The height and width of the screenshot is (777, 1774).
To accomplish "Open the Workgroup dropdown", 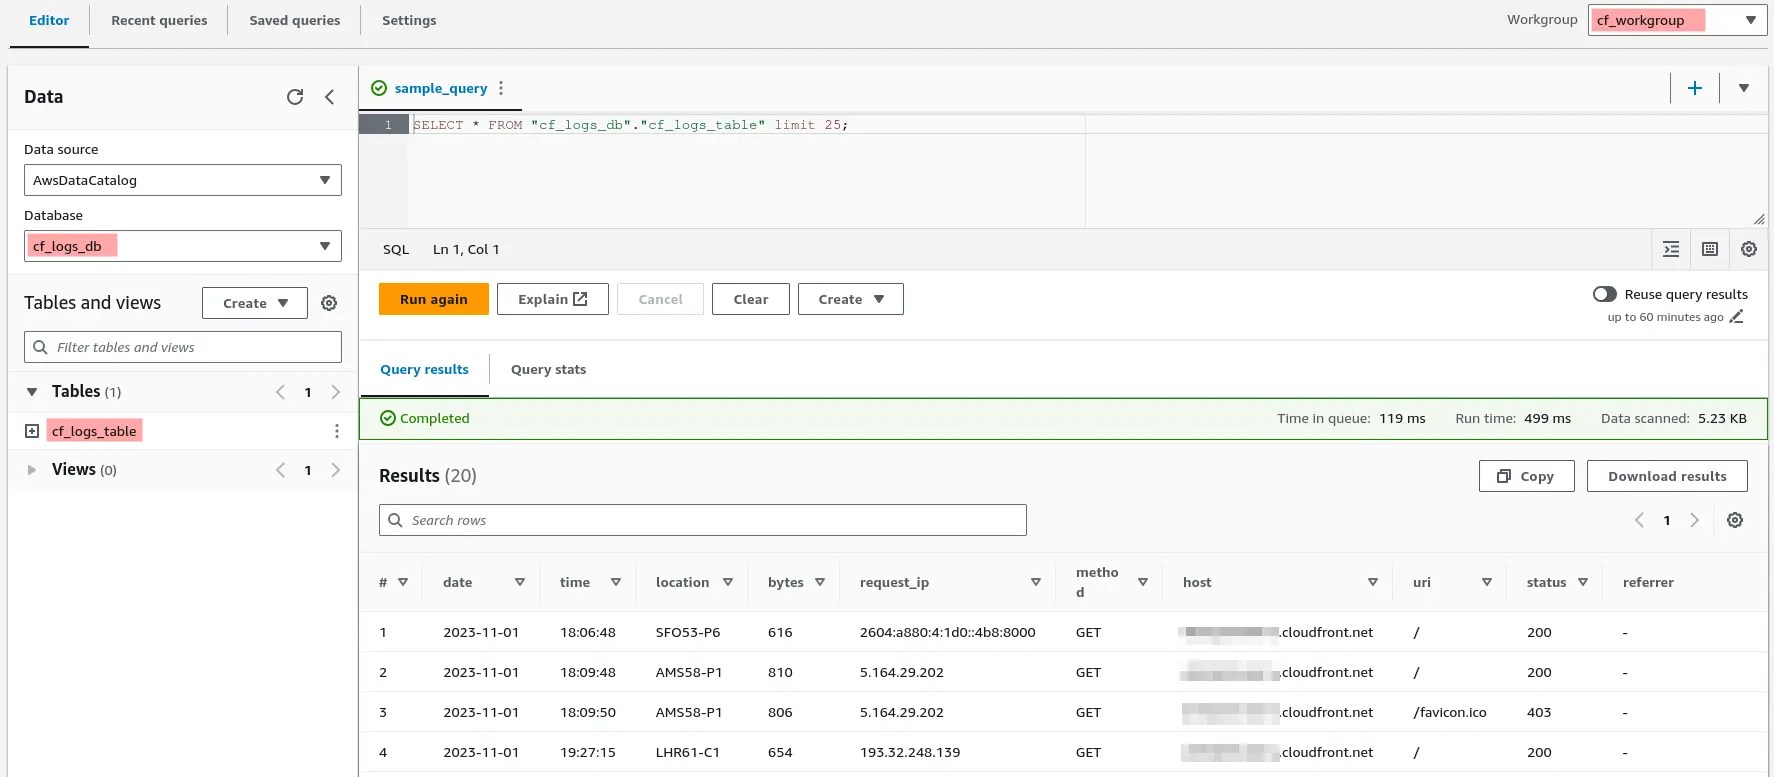I will tap(1677, 20).
